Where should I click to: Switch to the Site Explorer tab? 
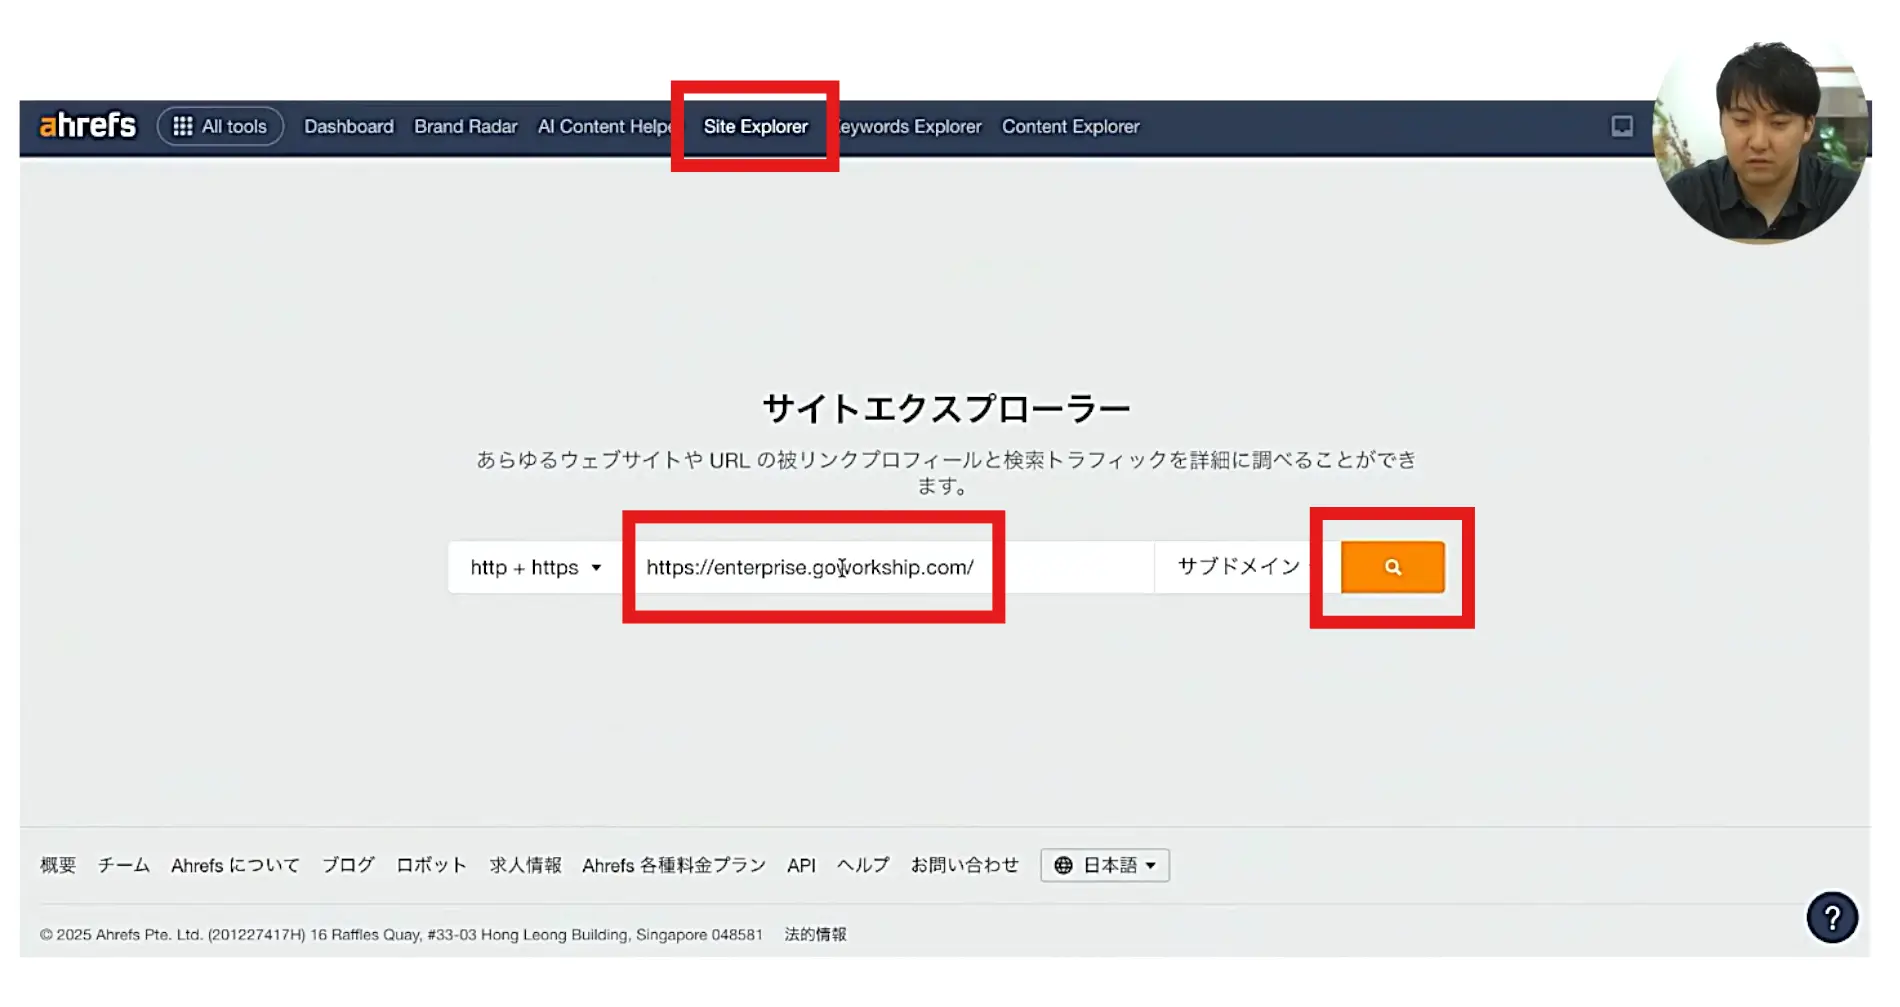pos(755,127)
